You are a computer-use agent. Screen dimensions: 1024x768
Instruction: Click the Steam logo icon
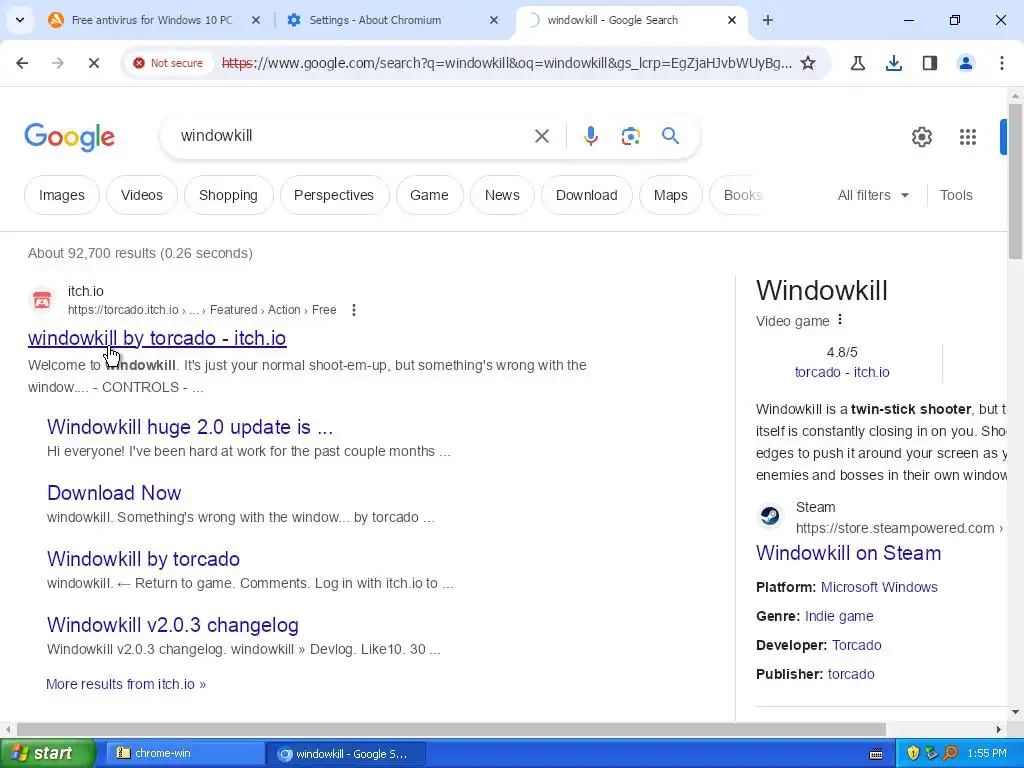tap(770, 516)
